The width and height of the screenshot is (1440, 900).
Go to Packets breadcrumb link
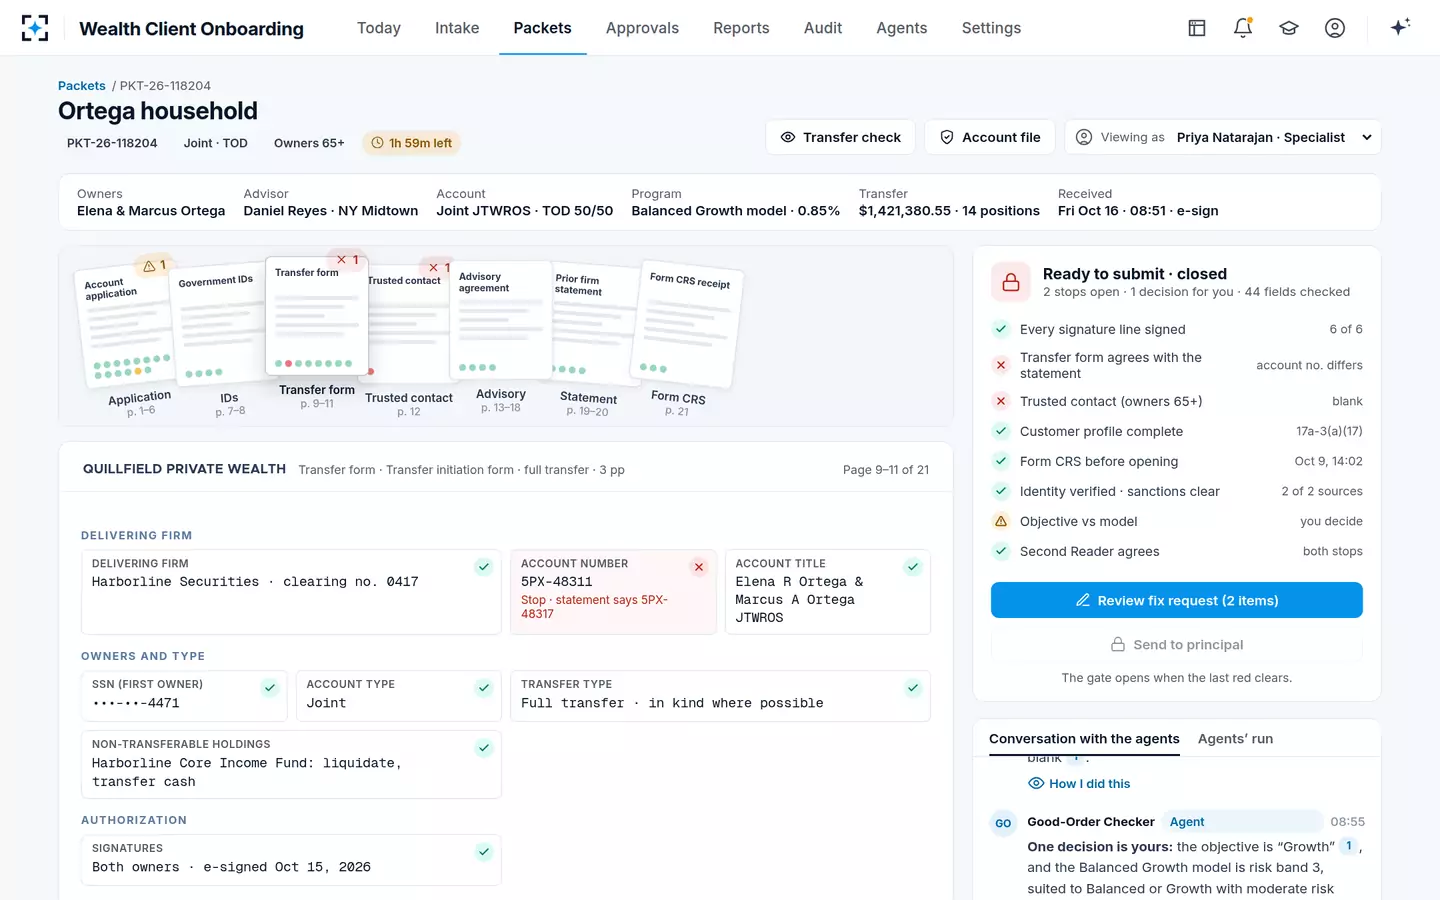82,86
